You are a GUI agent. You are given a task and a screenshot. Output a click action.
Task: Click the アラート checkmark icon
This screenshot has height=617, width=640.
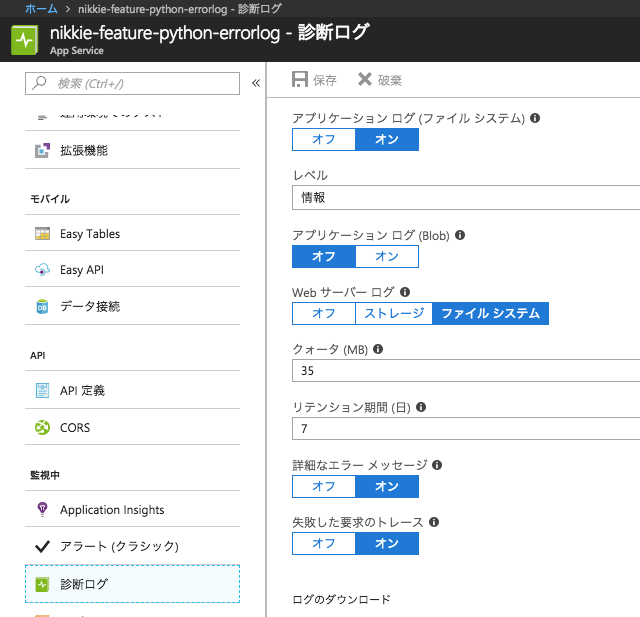[42, 546]
